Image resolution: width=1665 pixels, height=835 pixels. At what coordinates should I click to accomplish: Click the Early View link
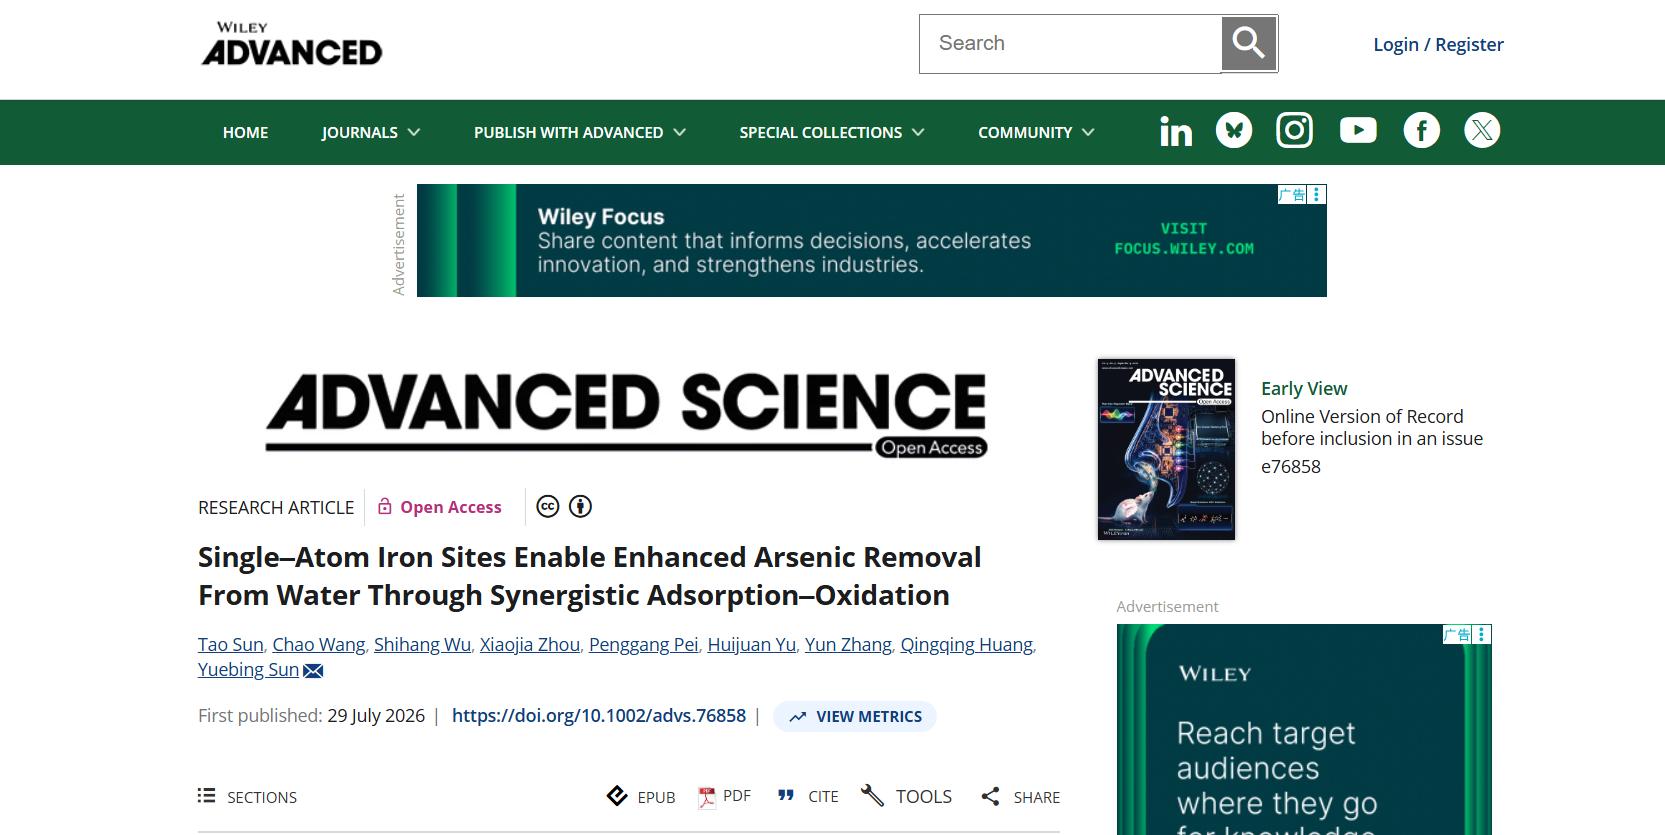coord(1304,388)
